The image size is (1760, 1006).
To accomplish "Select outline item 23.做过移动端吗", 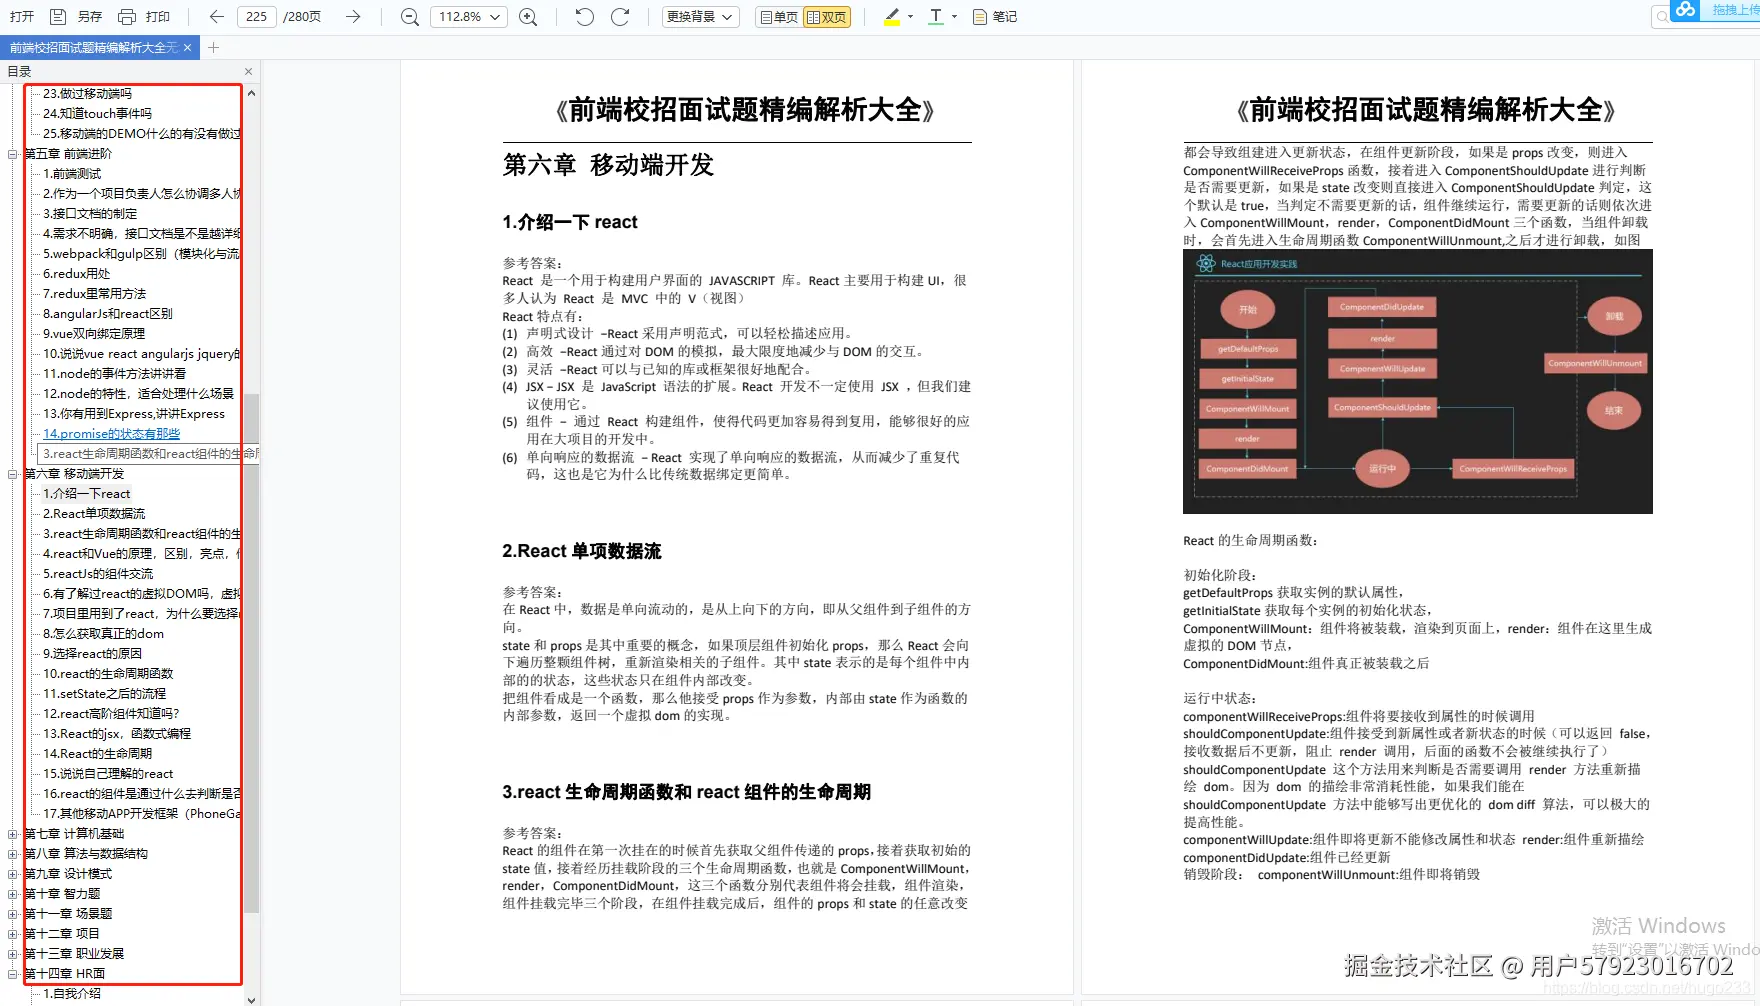I will (87, 94).
